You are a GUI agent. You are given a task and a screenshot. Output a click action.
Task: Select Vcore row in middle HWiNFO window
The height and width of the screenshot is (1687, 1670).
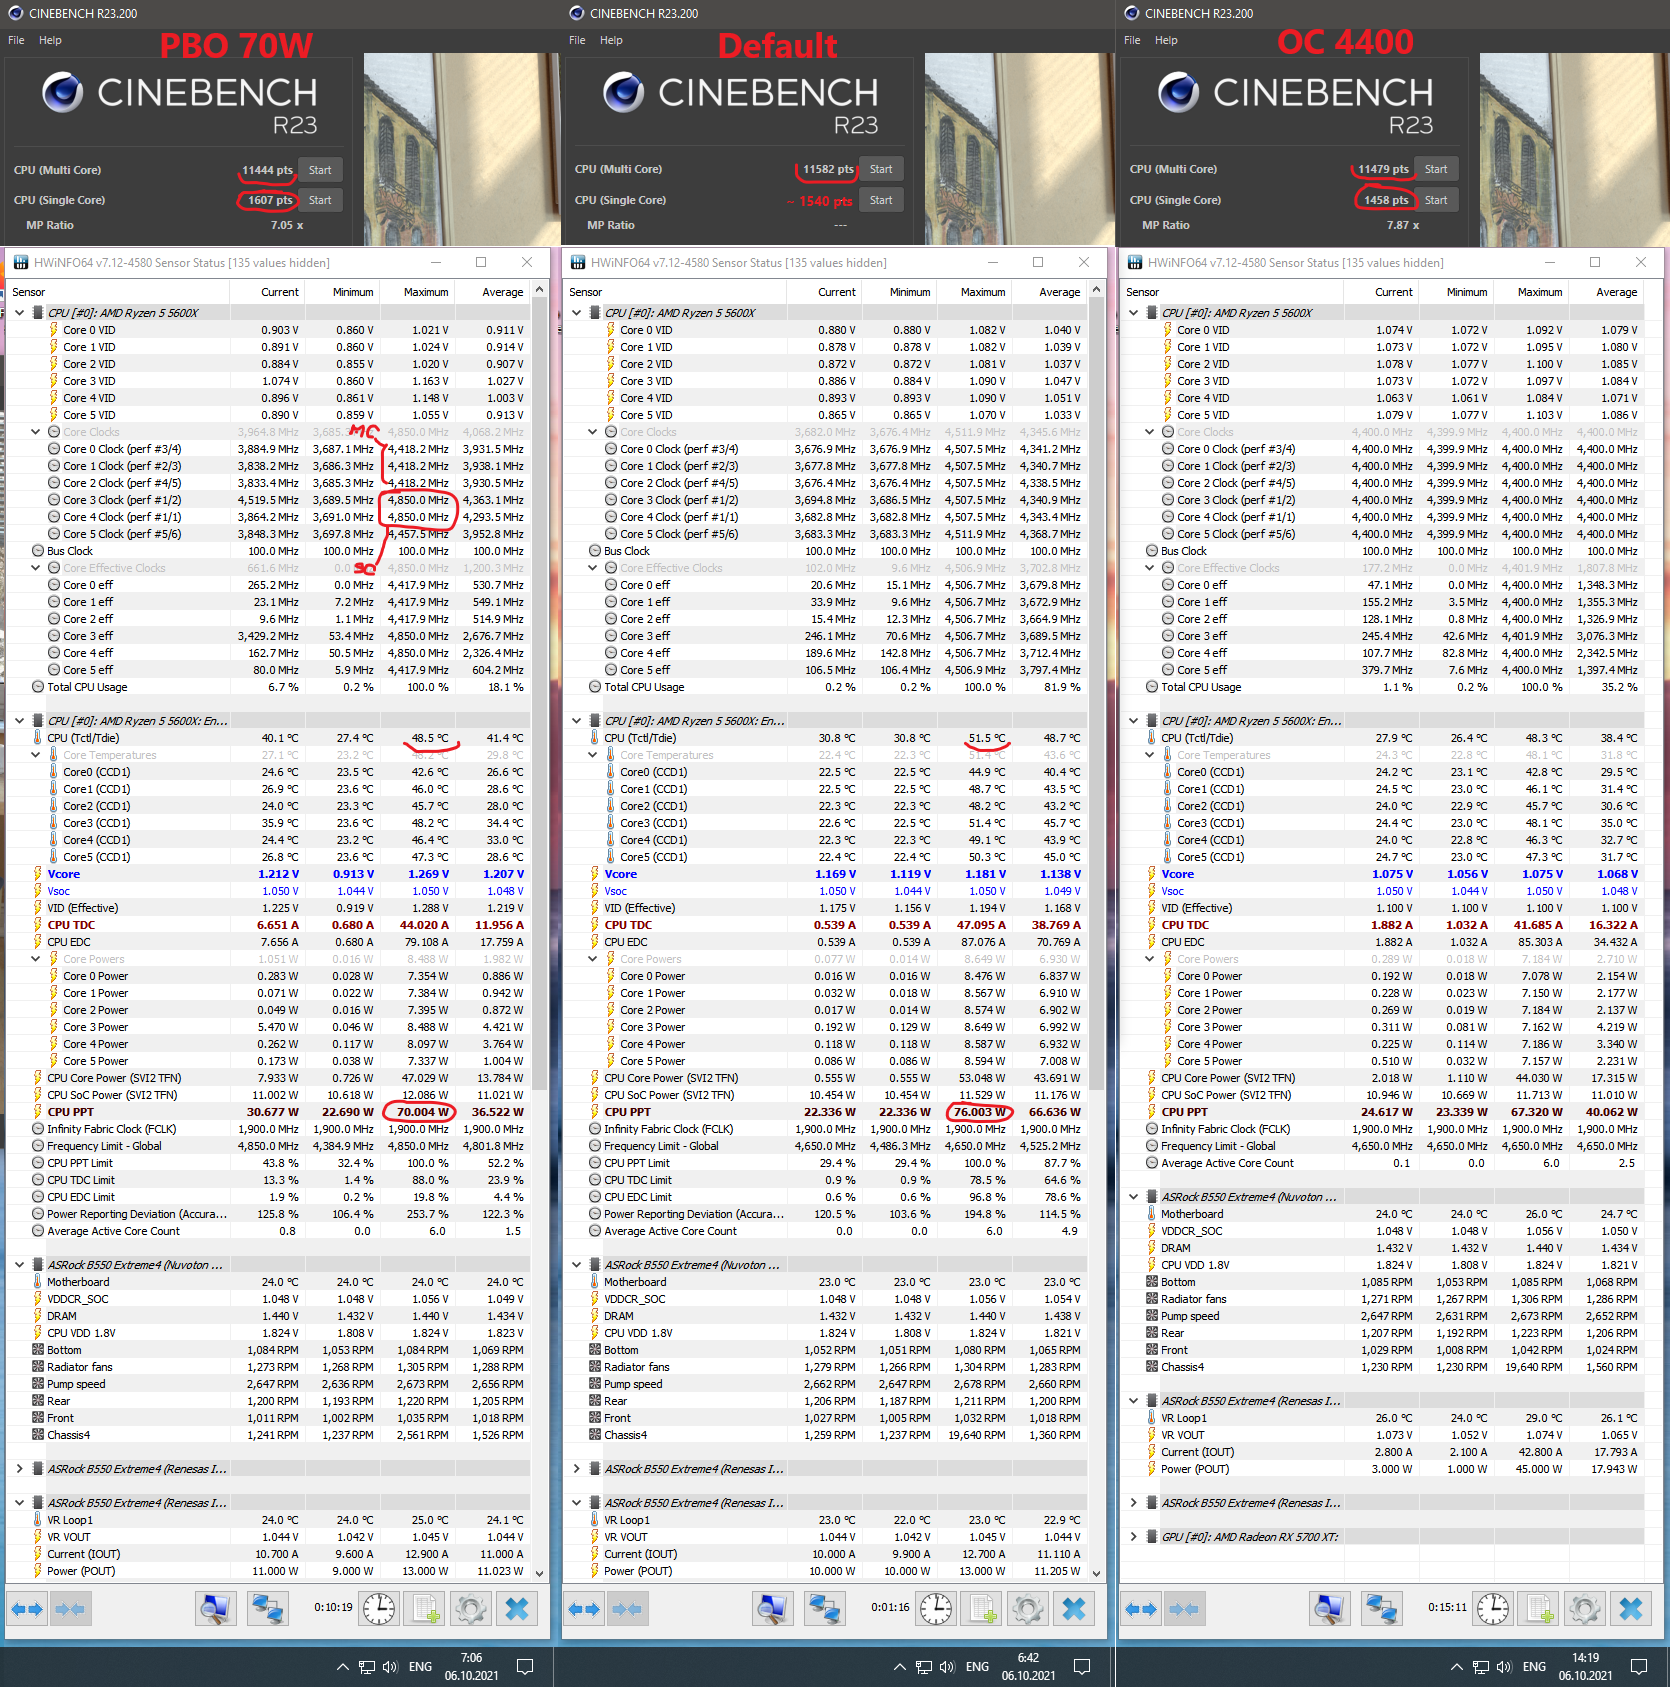point(825,874)
